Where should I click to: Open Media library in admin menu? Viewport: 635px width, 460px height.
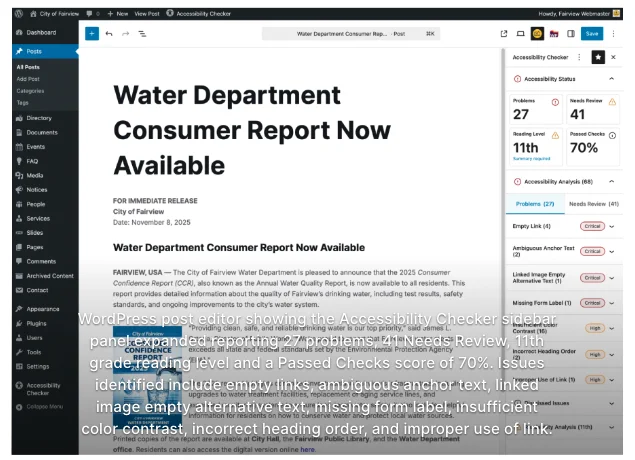pos(45,175)
